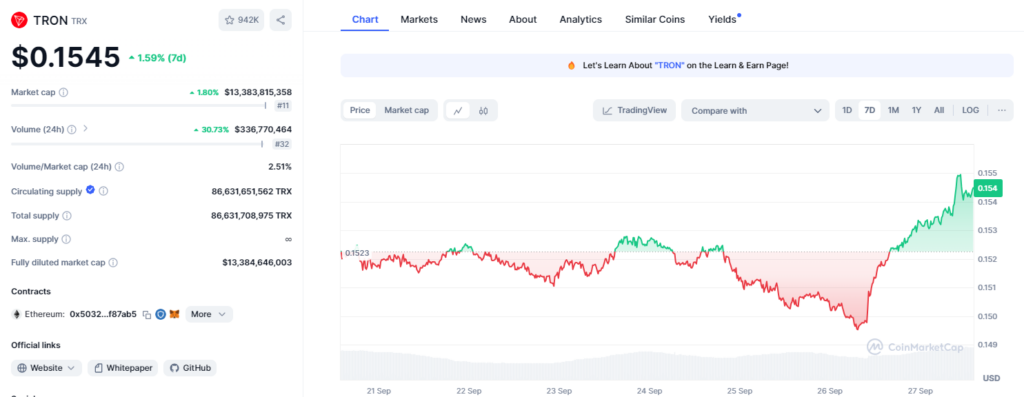Click the #32 volume rank badge
This screenshot has height=397, width=1024.
(283, 144)
